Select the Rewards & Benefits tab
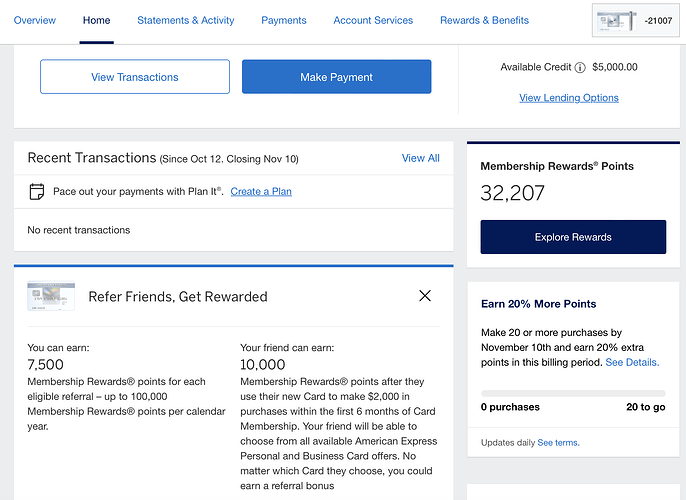The width and height of the screenshot is (686, 500). coord(484,20)
